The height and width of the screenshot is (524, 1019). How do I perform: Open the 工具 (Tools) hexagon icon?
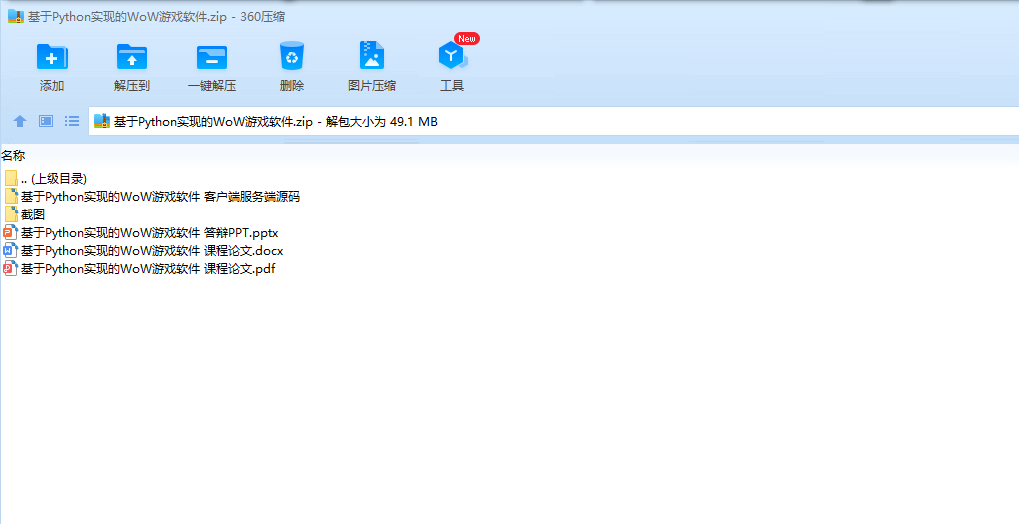pyautogui.click(x=452, y=56)
